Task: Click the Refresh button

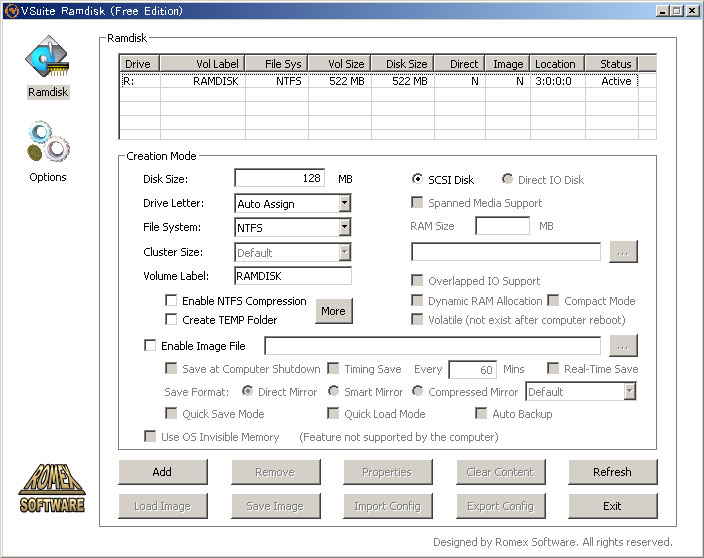Action: coord(613,472)
